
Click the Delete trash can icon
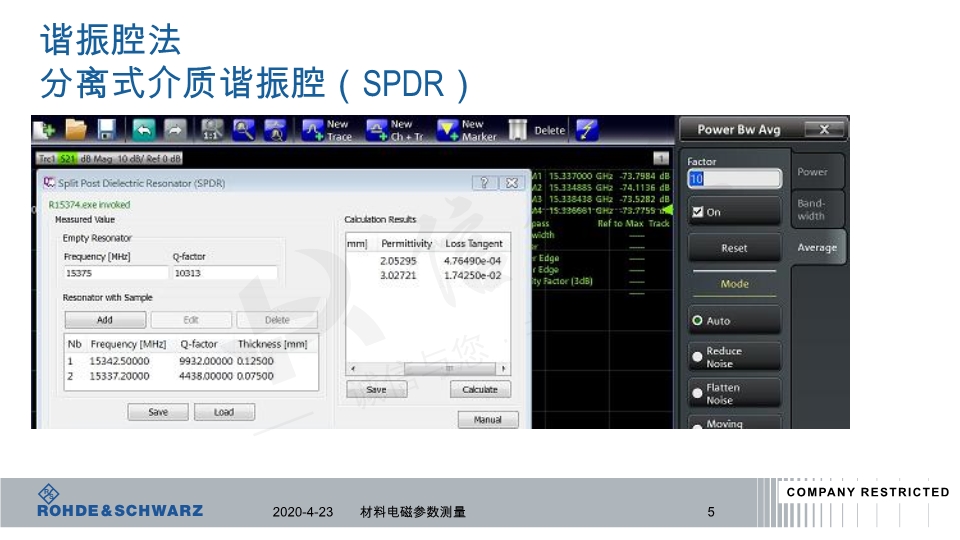coord(518,130)
